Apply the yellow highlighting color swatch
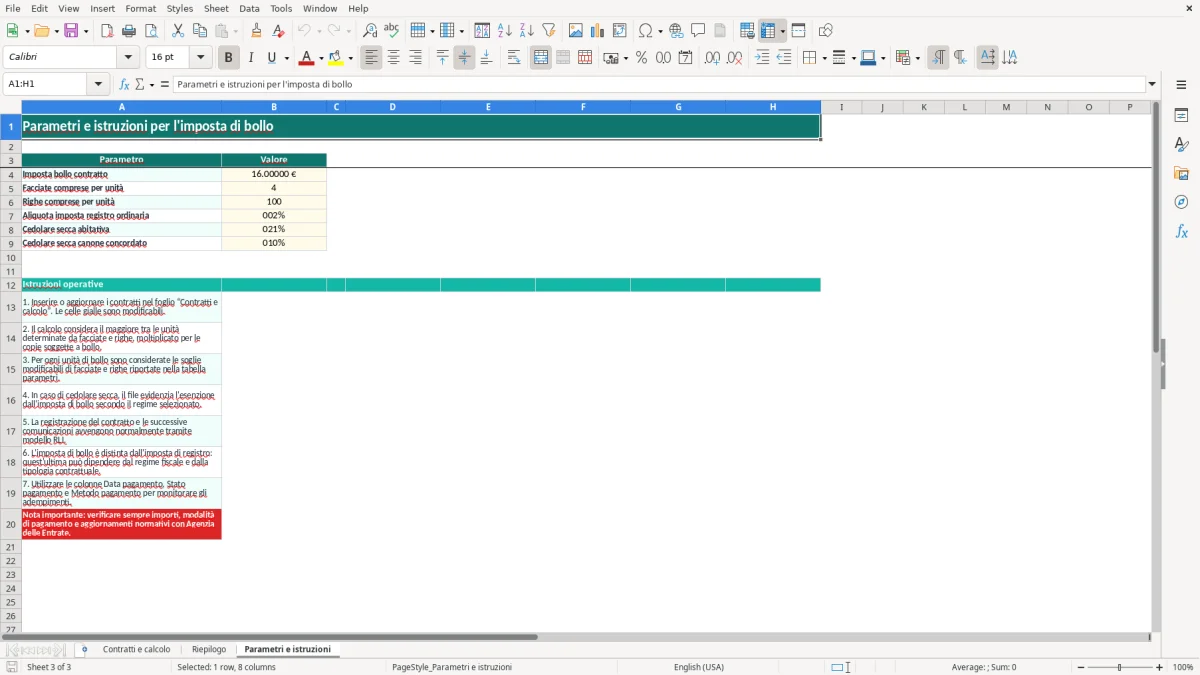 (336, 58)
